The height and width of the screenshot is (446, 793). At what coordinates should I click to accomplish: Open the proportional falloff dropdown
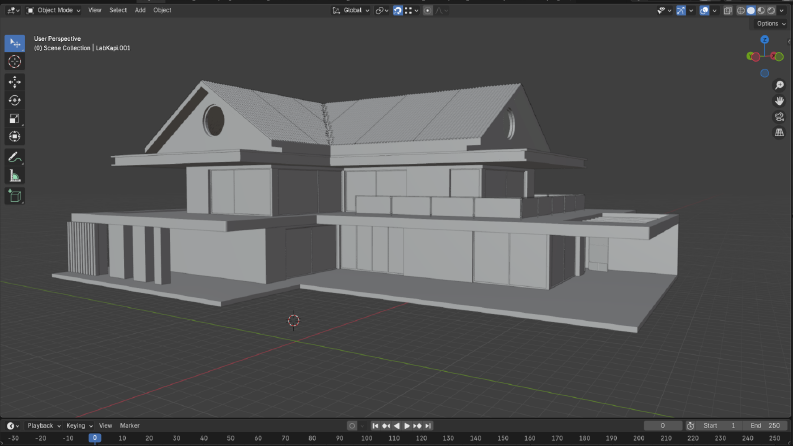click(442, 10)
